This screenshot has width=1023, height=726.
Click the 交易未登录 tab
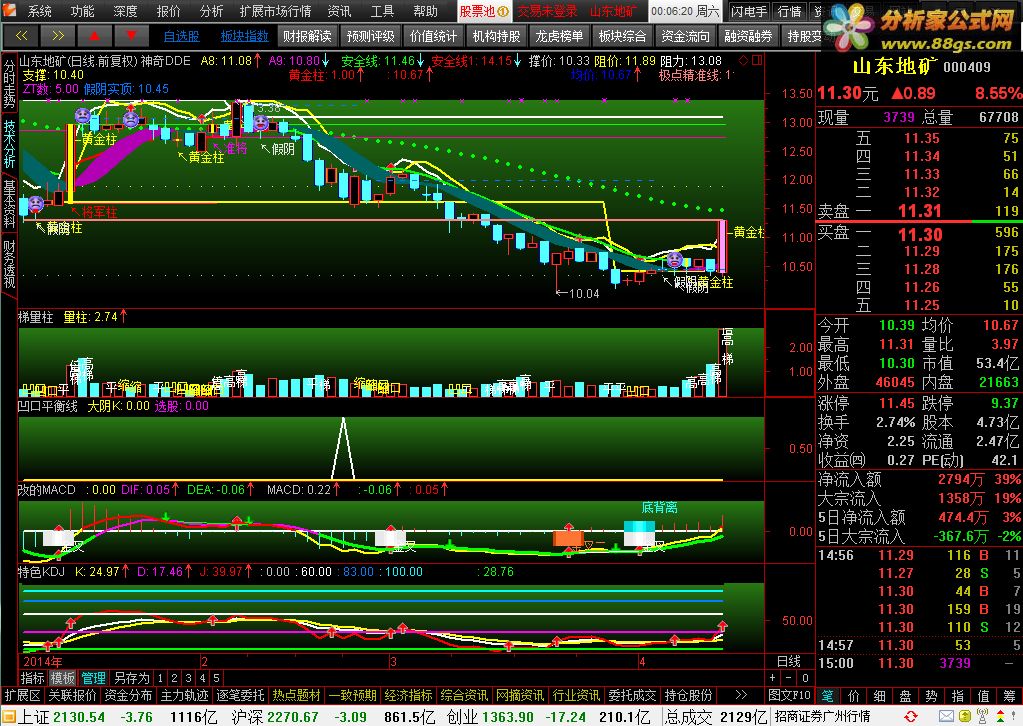pyautogui.click(x=547, y=11)
